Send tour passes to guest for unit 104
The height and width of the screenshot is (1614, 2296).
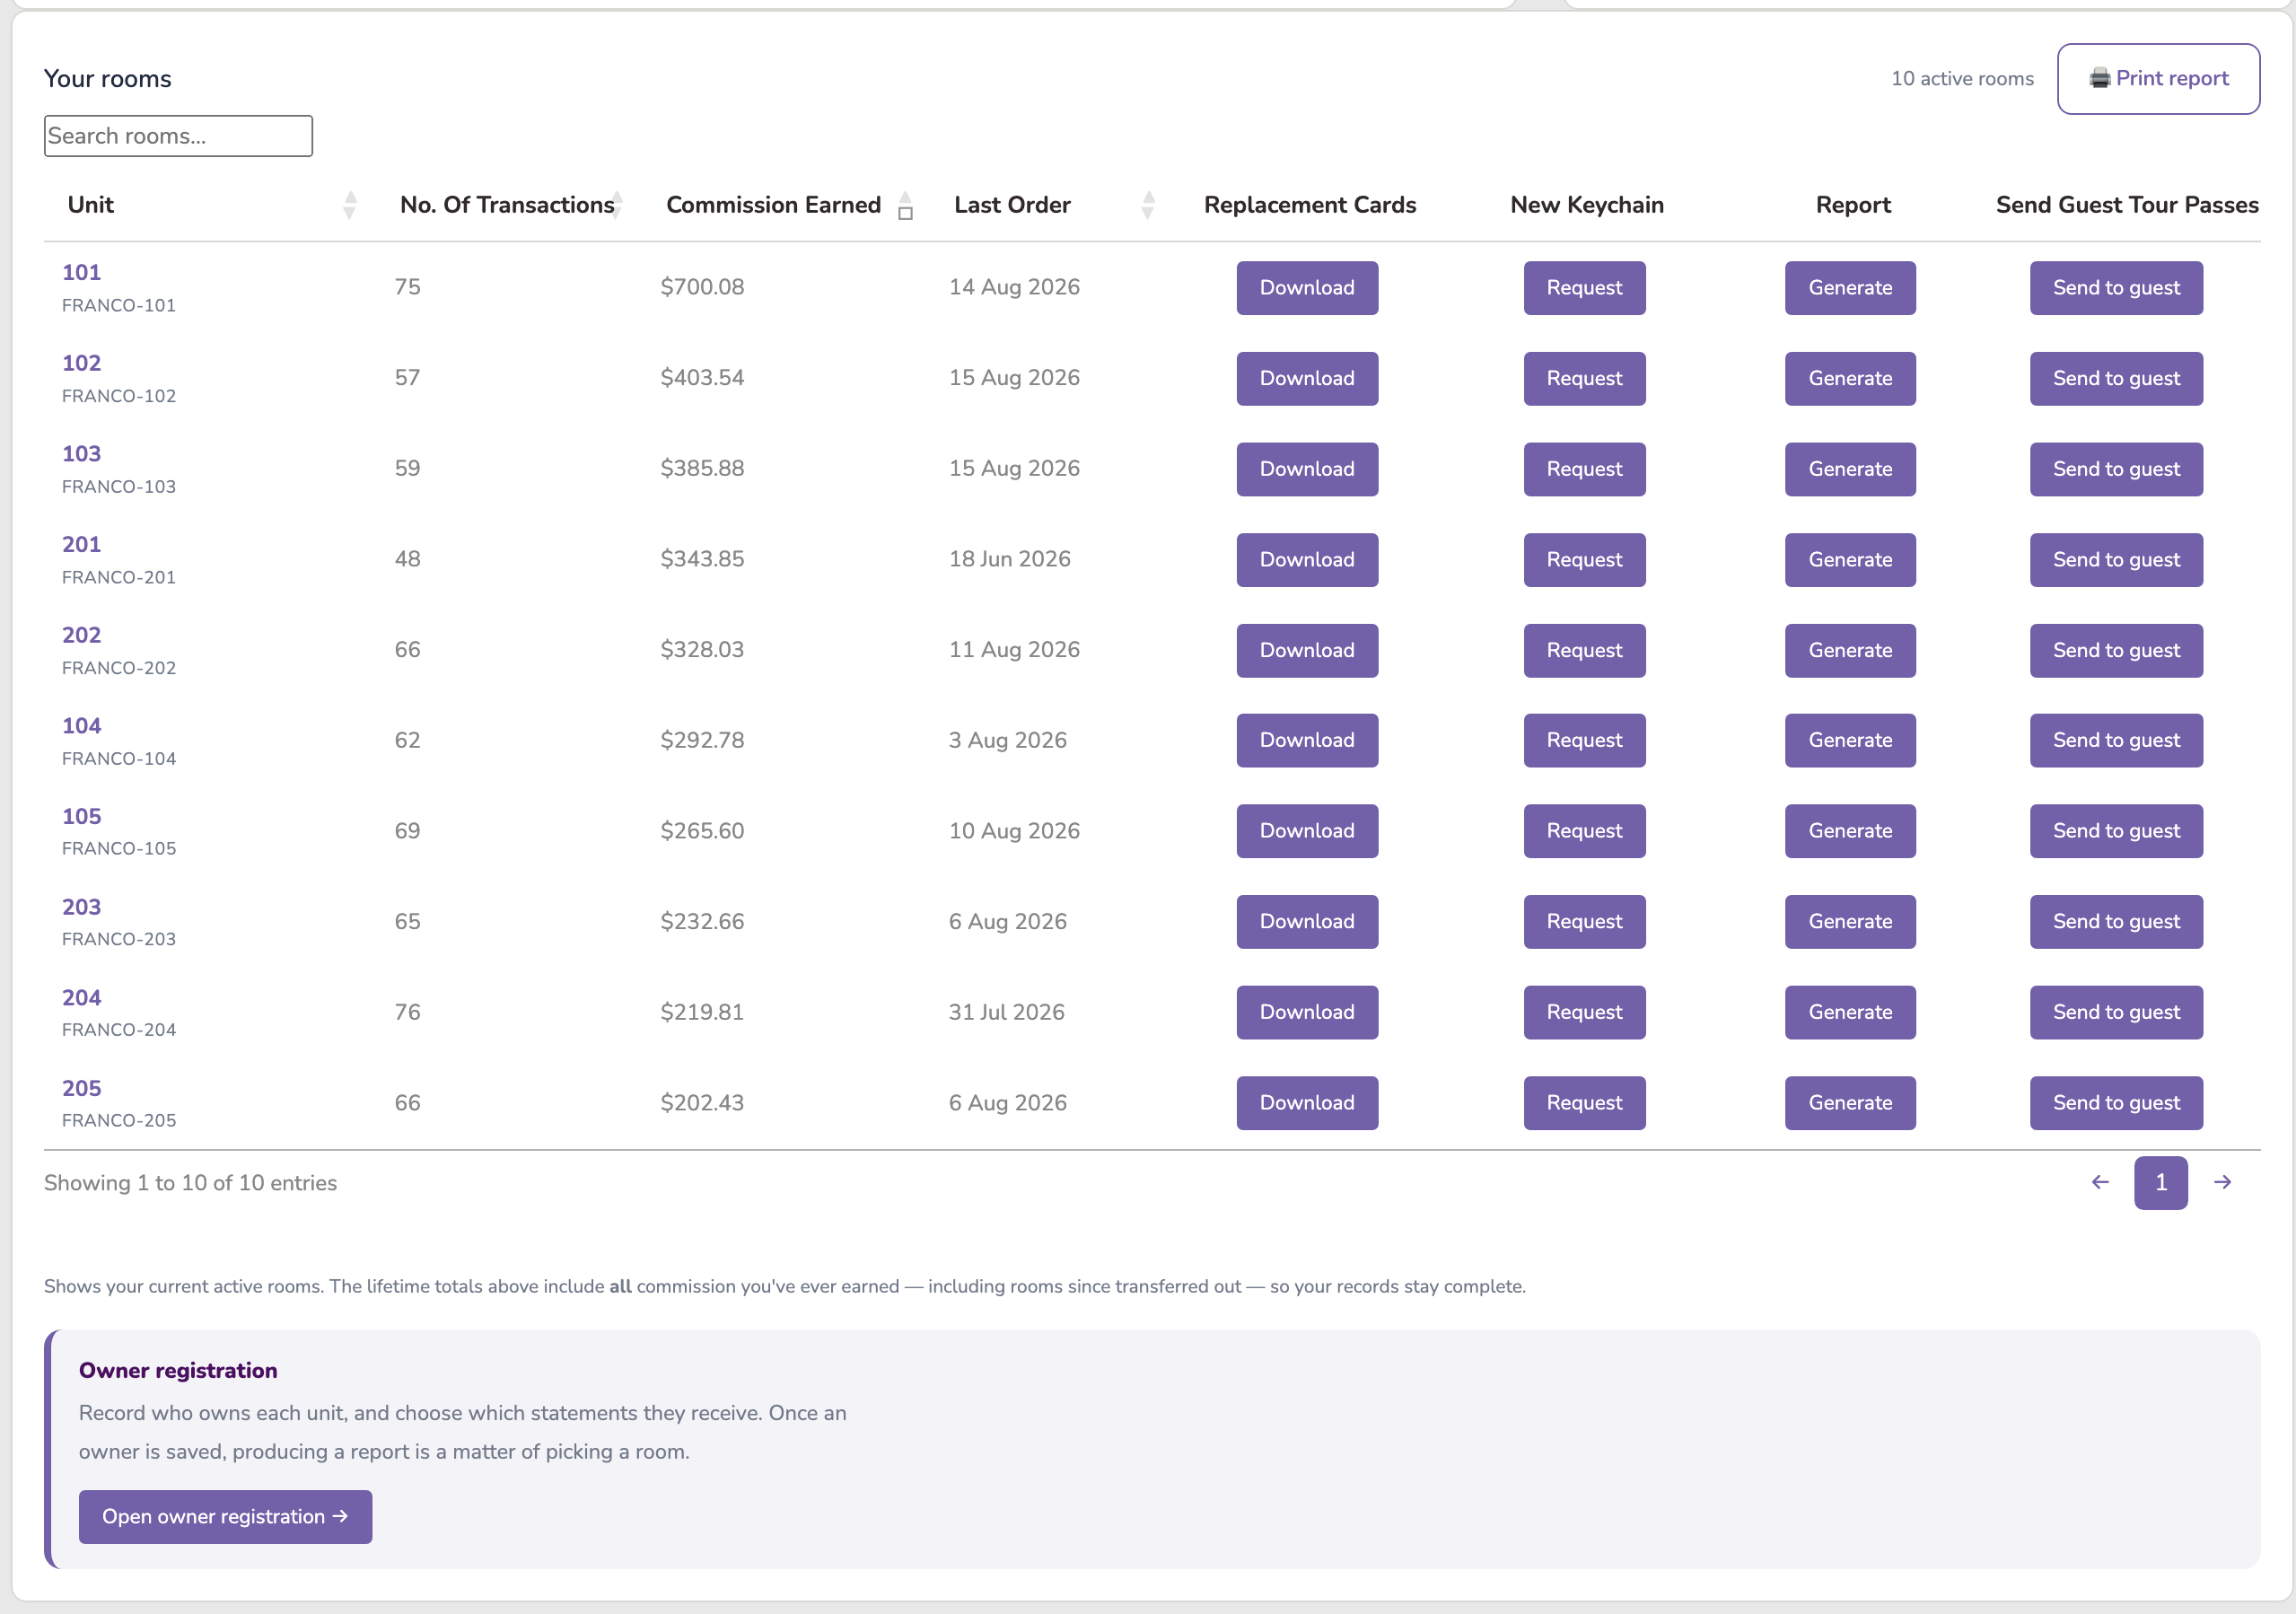tap(2116, 740)
